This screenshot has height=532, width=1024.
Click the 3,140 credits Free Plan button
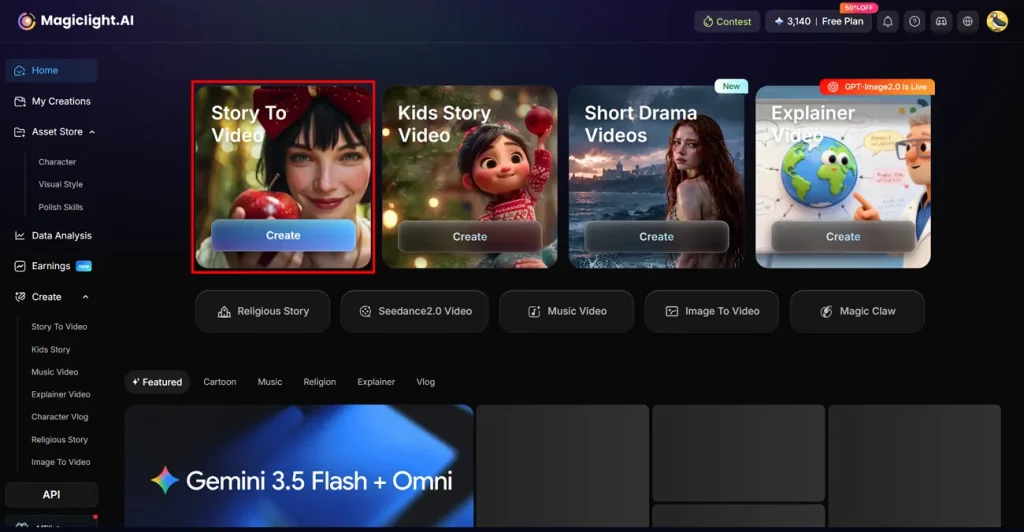[x=818, y=22]
